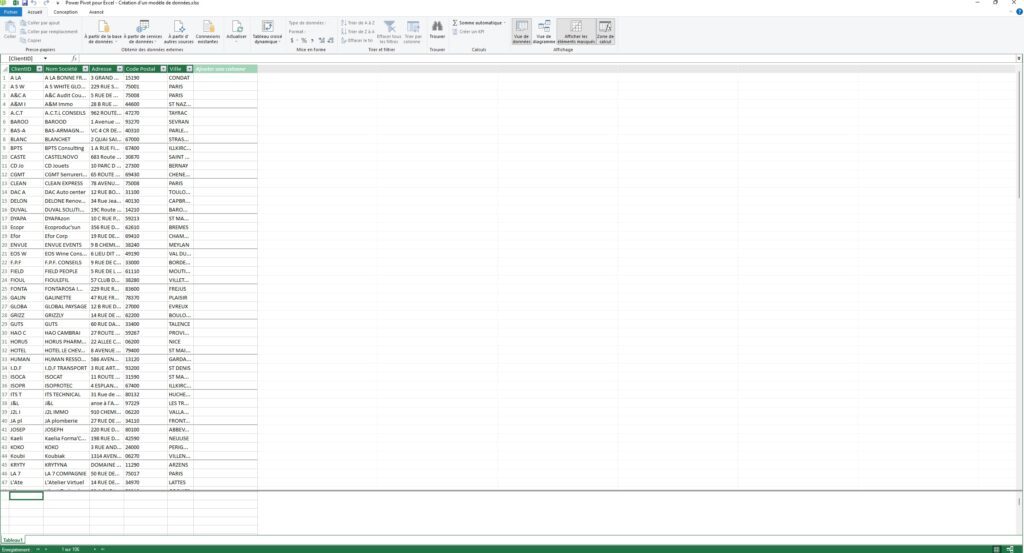Image resolution: width=1024 pixels, height=553 pixels.
Task: Click Effacer le tri
Action: point(357,40)
